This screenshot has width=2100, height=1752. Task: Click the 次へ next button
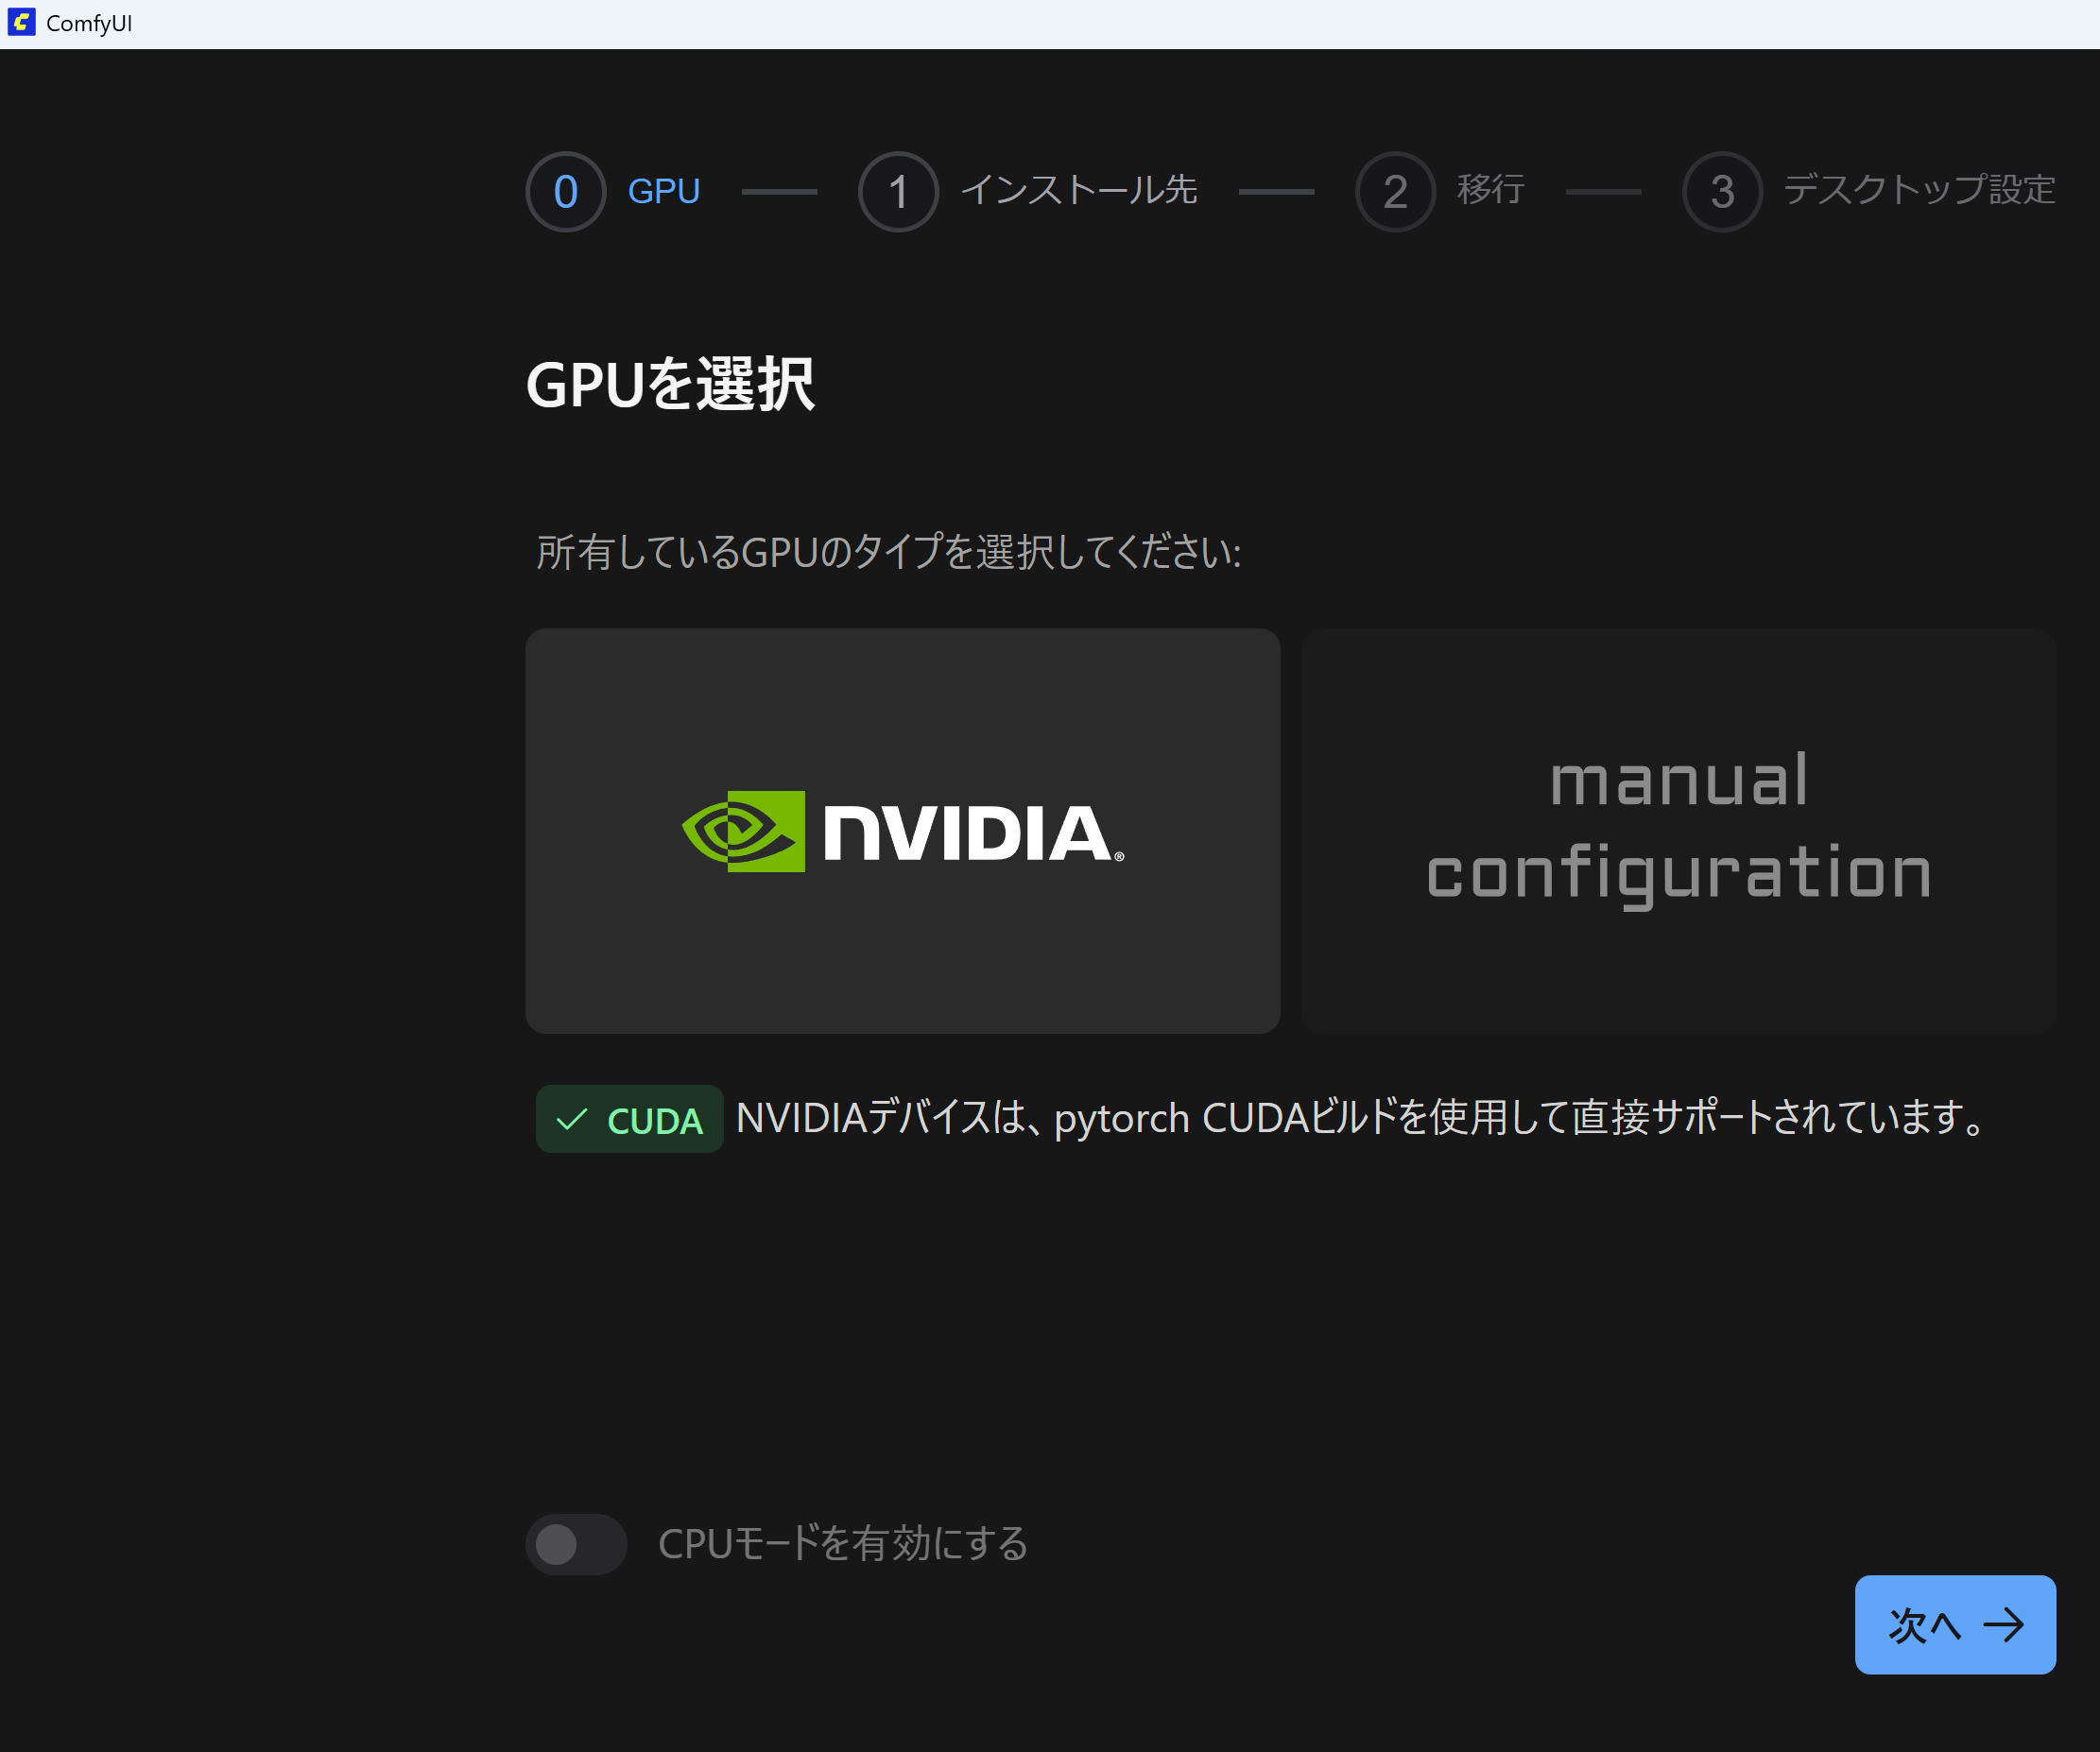pyautogui.click(x=1954, y=1624)
